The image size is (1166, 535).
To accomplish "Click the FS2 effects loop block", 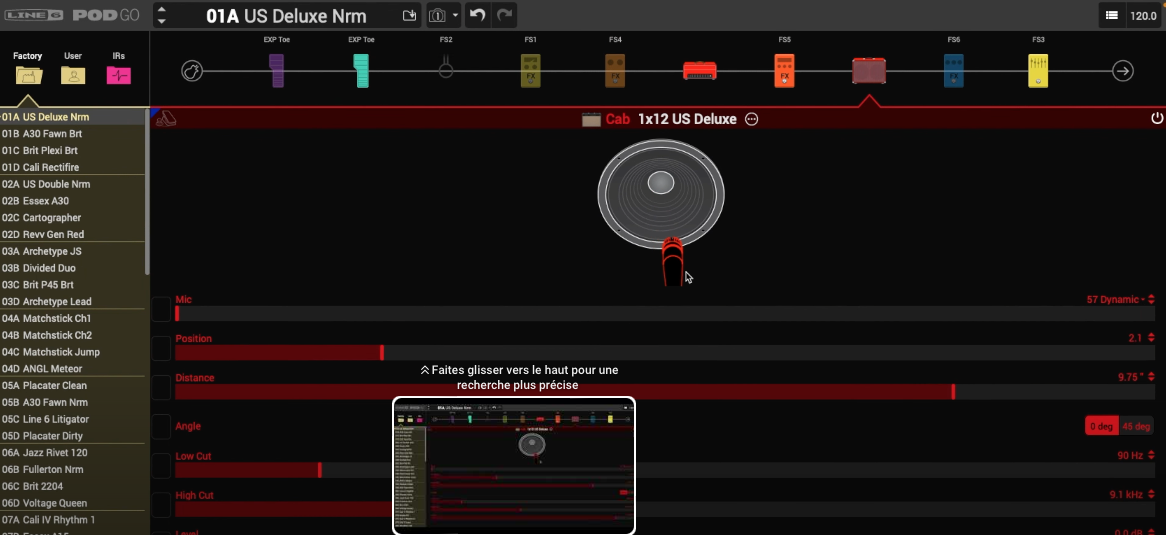I will [x=446, y=70].
